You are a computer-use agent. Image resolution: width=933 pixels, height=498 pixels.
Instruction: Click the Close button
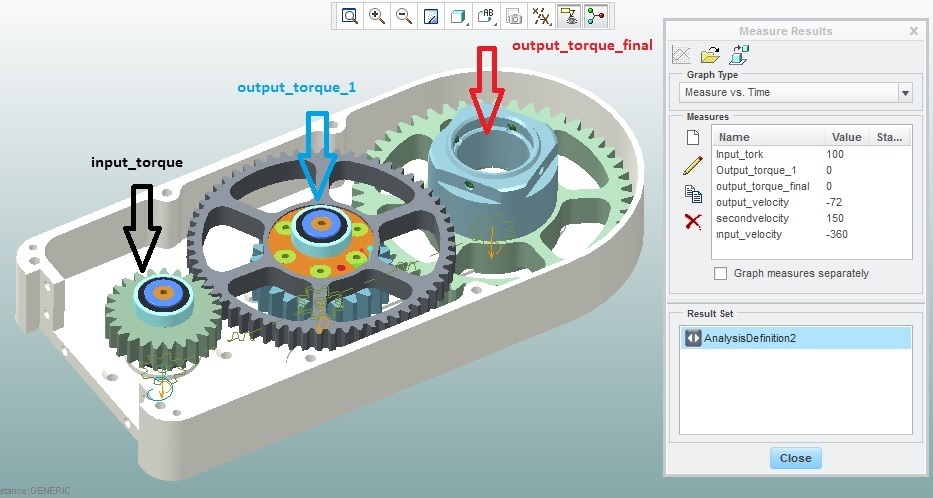tap(796, 458)
